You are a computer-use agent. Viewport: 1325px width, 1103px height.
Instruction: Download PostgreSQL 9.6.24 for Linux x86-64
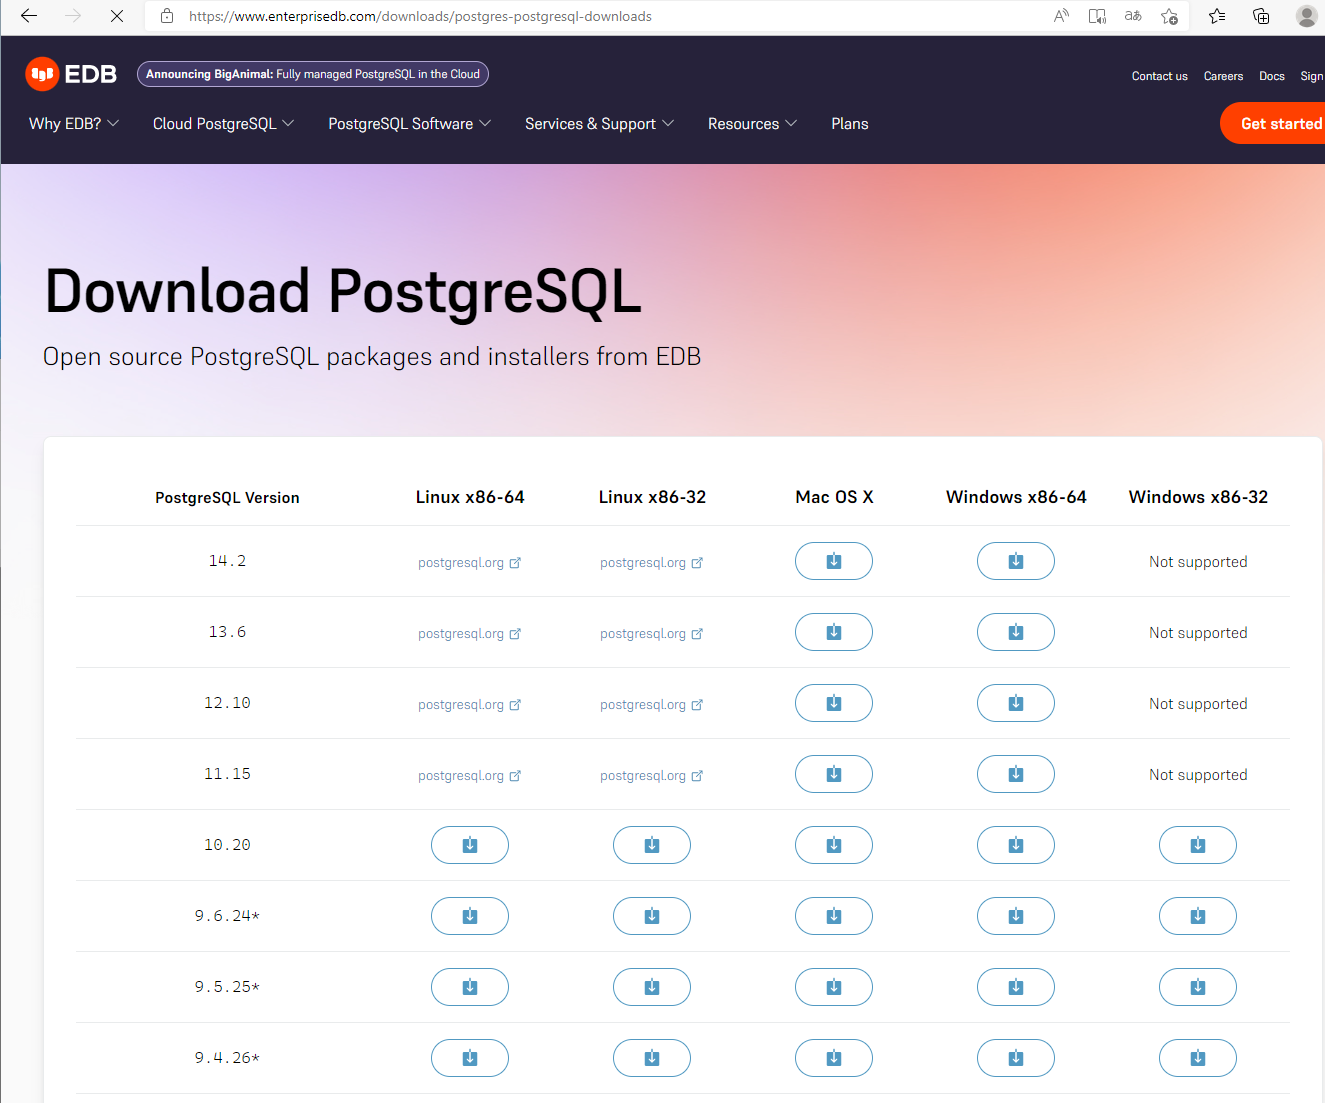pos(470,916)
